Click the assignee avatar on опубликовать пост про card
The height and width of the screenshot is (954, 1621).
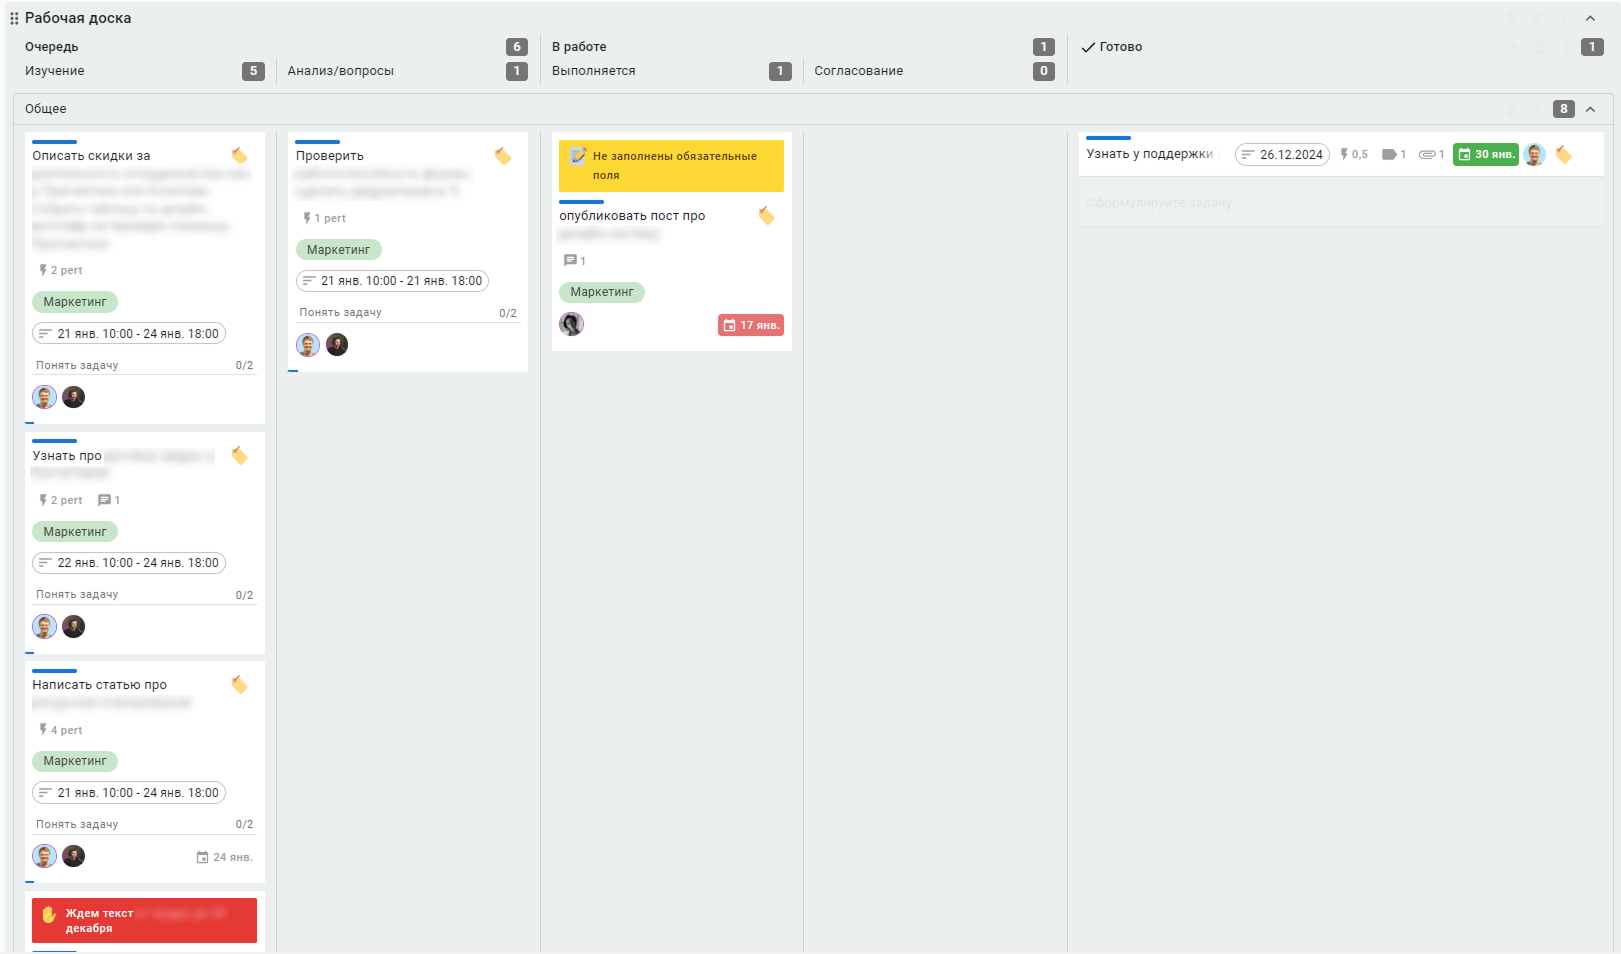(x=571, y=324)
